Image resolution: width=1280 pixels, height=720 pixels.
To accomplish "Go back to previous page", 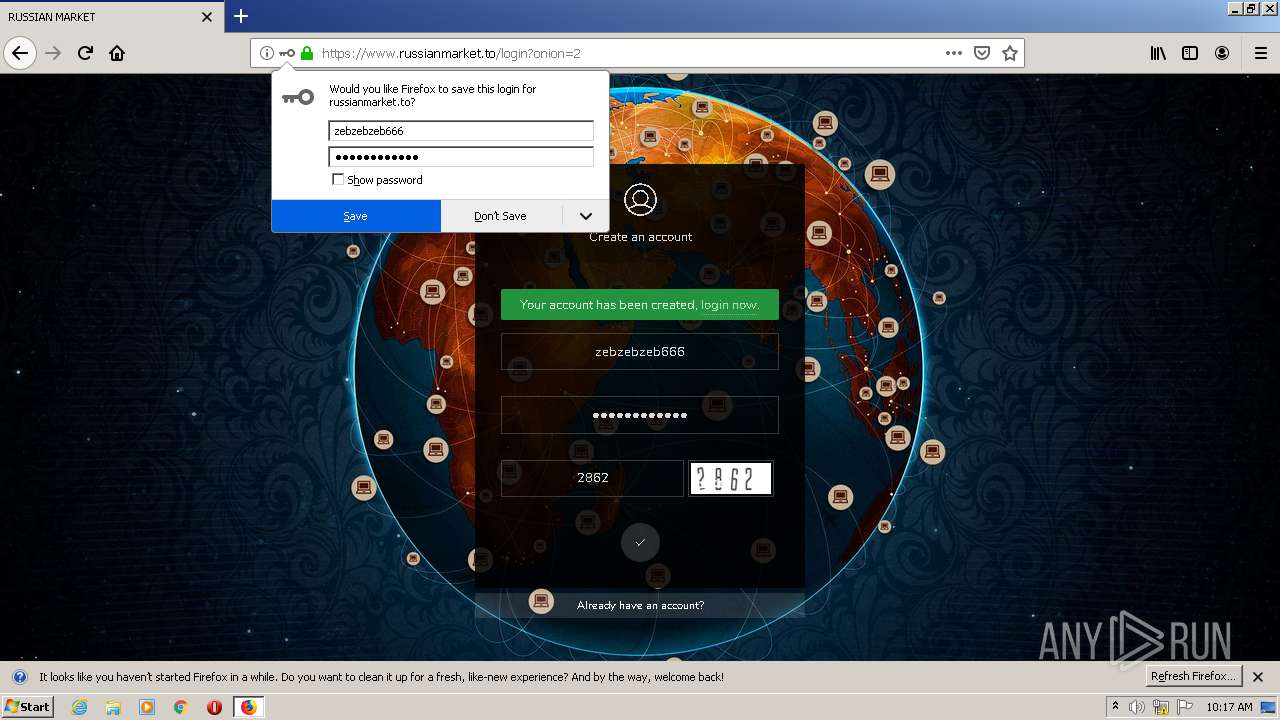I will tap(20, 53).
